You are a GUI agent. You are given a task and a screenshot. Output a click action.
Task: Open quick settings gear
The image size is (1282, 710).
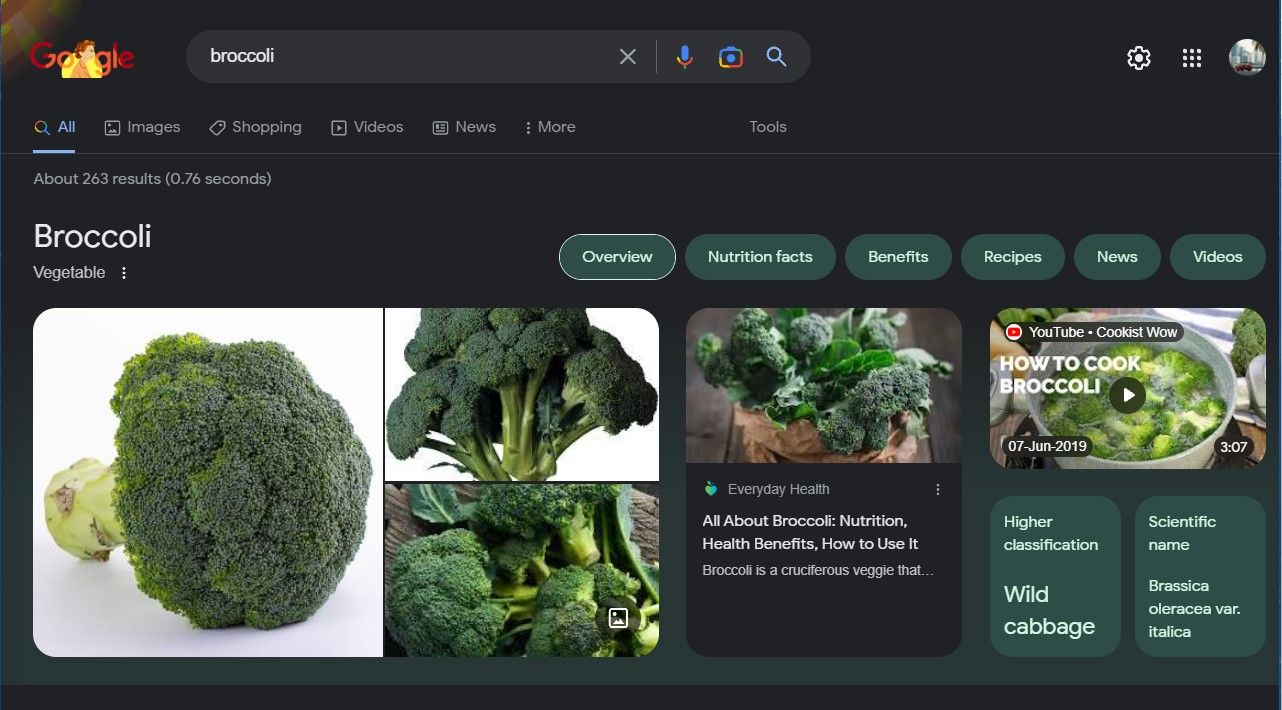(x=1138, y=57)
